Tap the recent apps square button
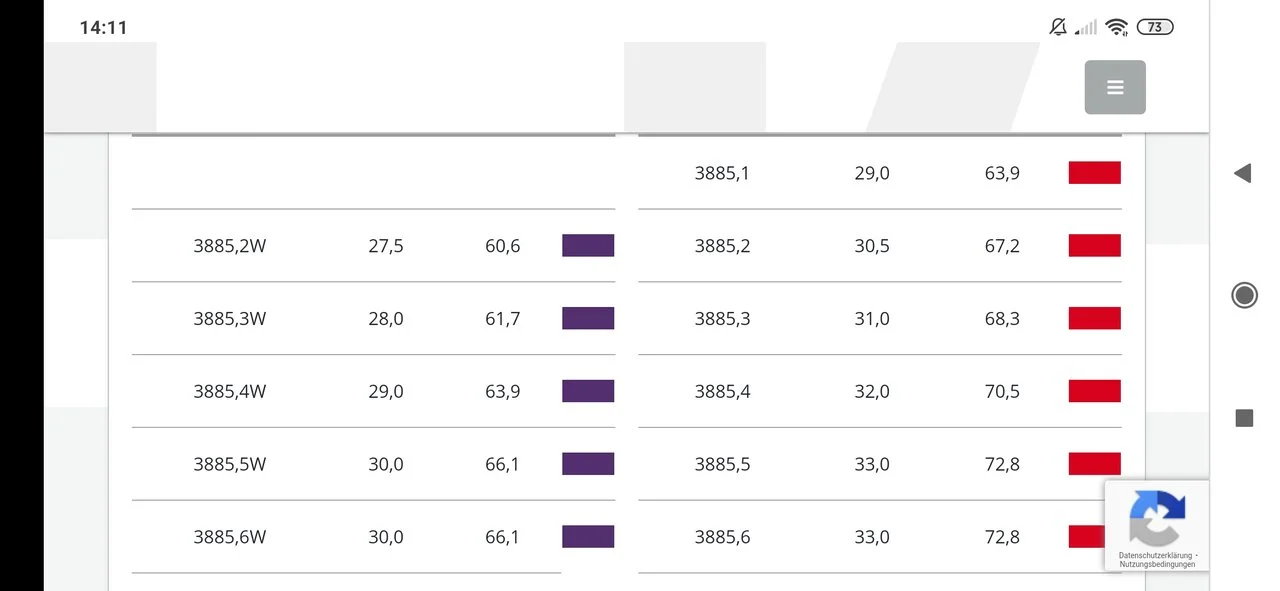Viewport: 1280px width, 591px height. tap(1244, 418)
